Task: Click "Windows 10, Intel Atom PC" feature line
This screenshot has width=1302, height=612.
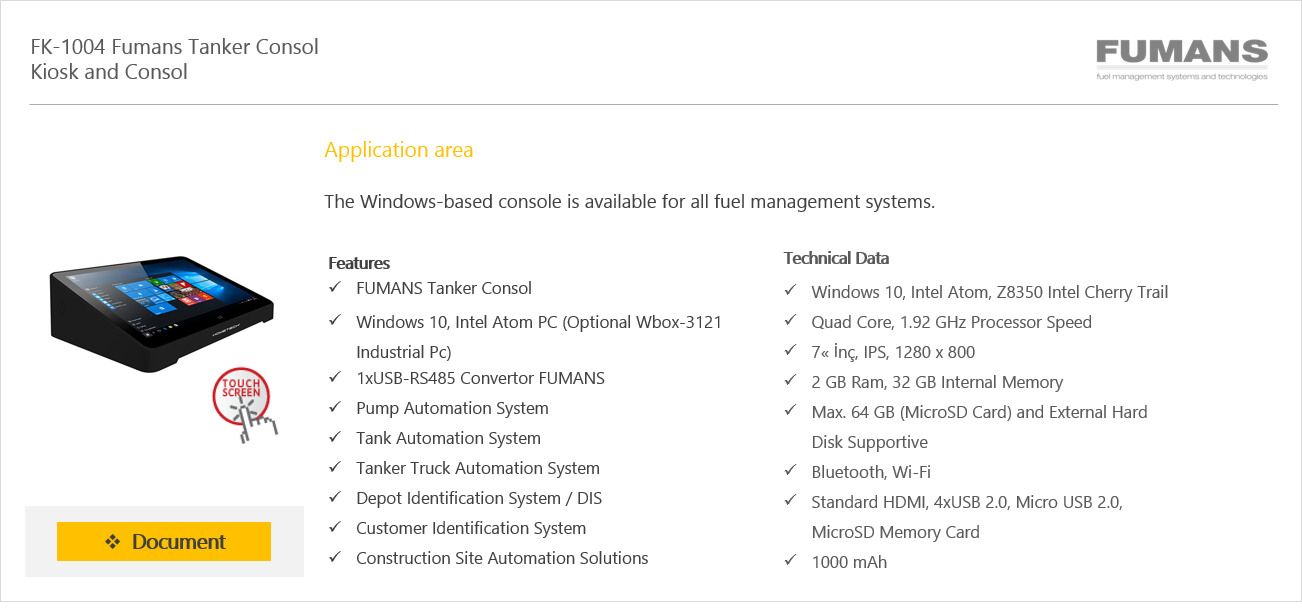Action: 539,322
